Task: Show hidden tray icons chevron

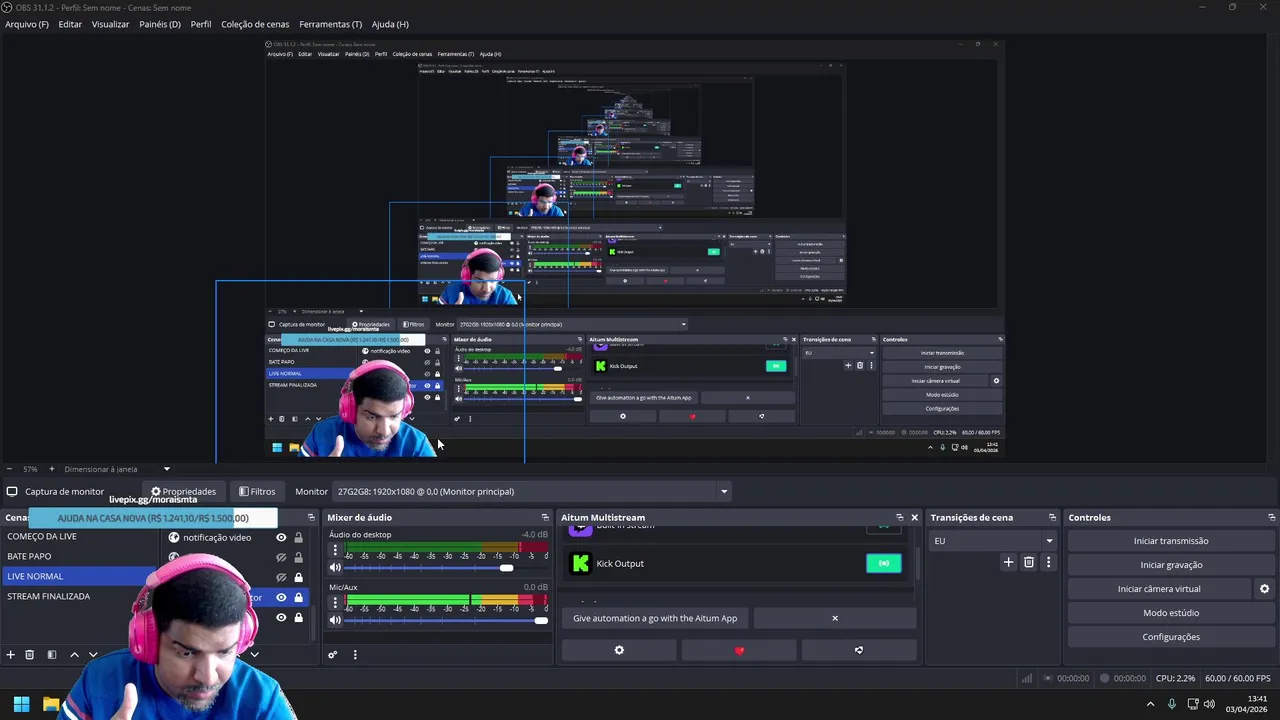Action: [x=1150, y=704]
